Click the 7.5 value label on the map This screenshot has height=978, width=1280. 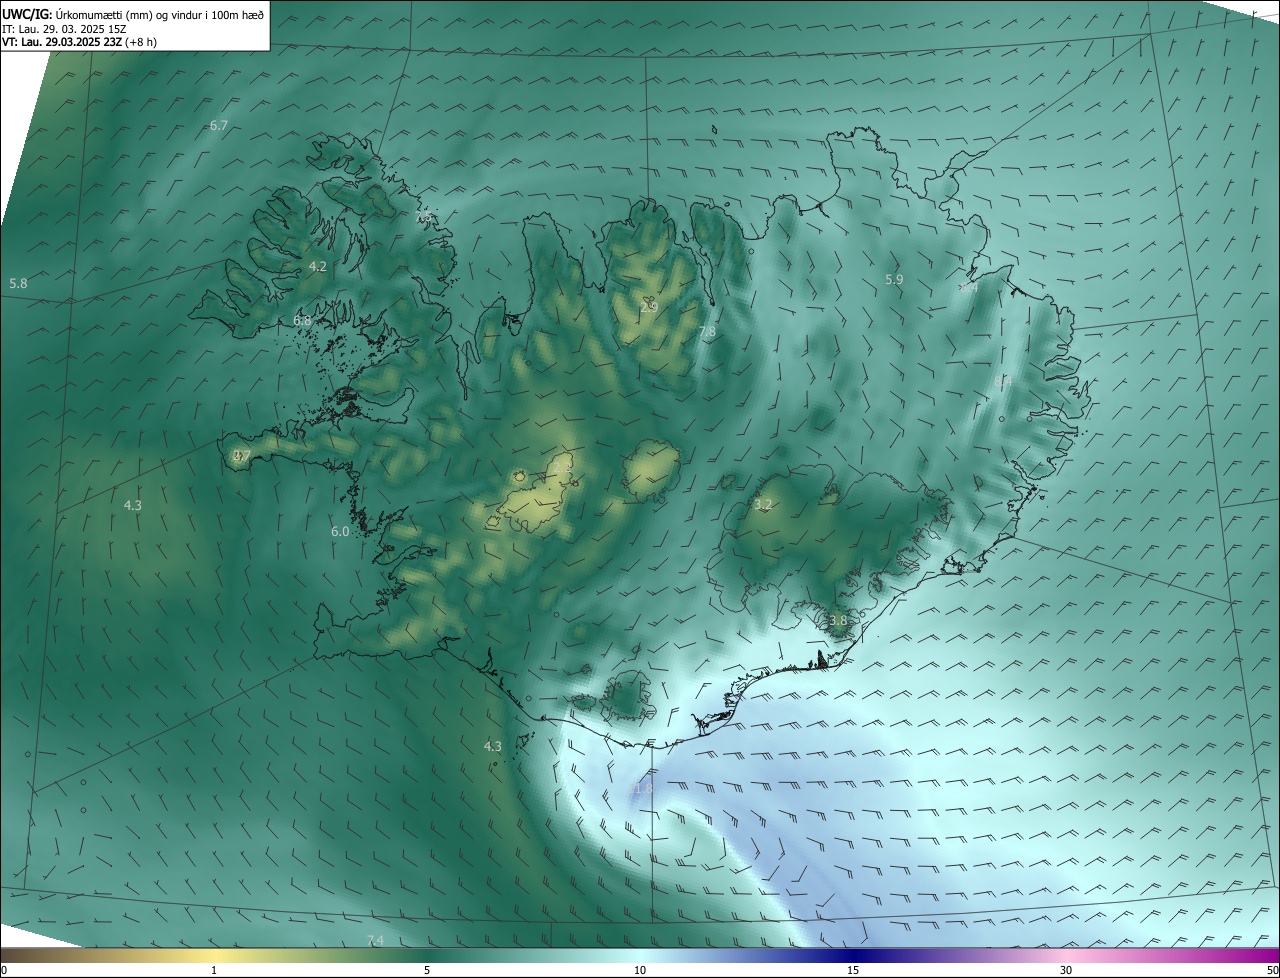click(x=424, y=216)
